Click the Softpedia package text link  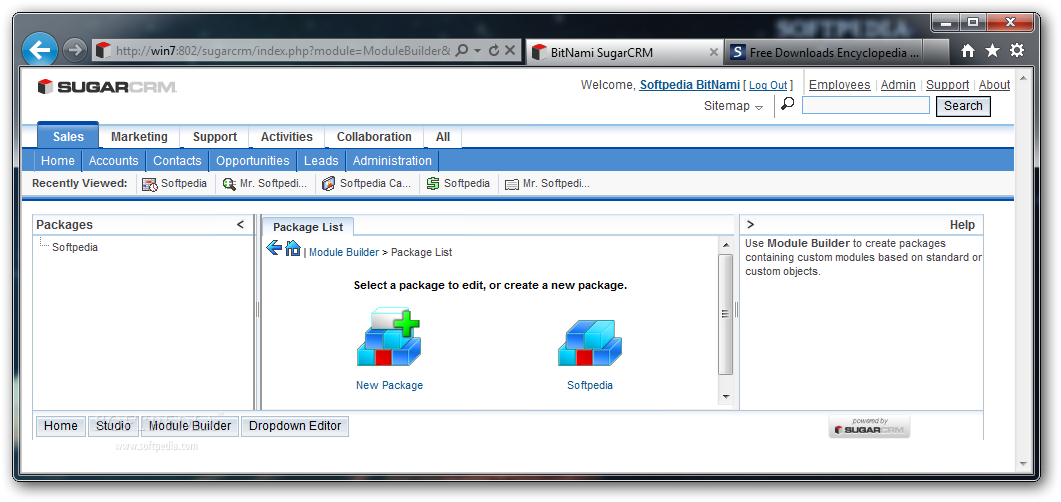590,385
